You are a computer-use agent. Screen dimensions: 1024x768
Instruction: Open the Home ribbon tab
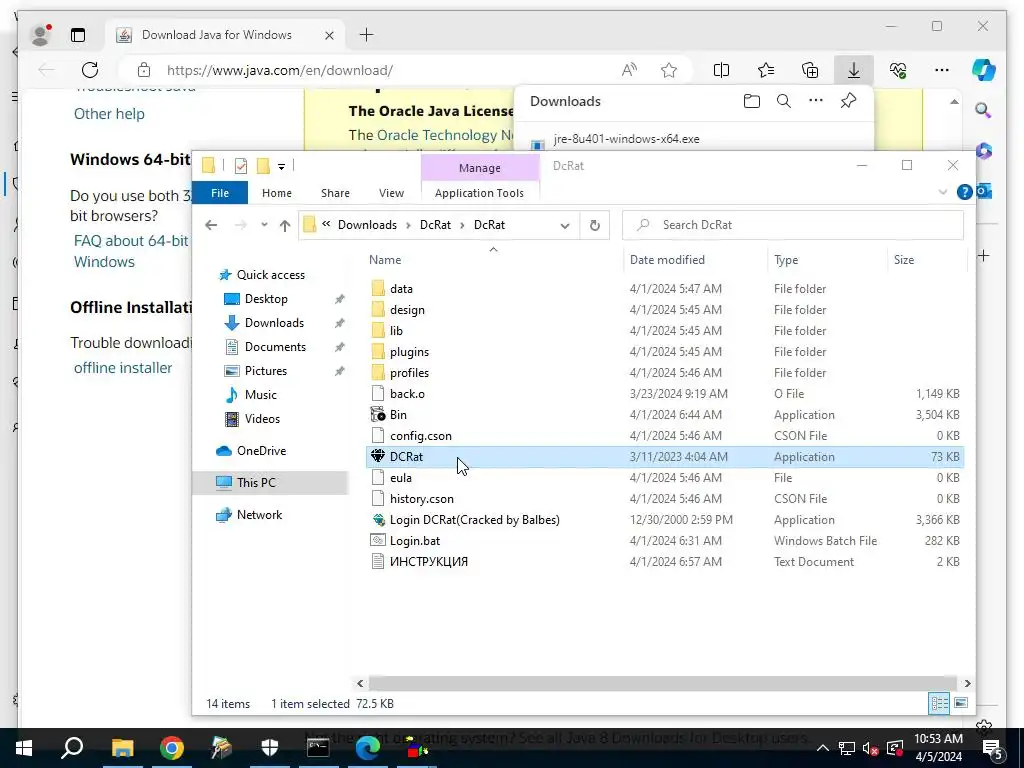pyautogui.click(x=277, y=193)
